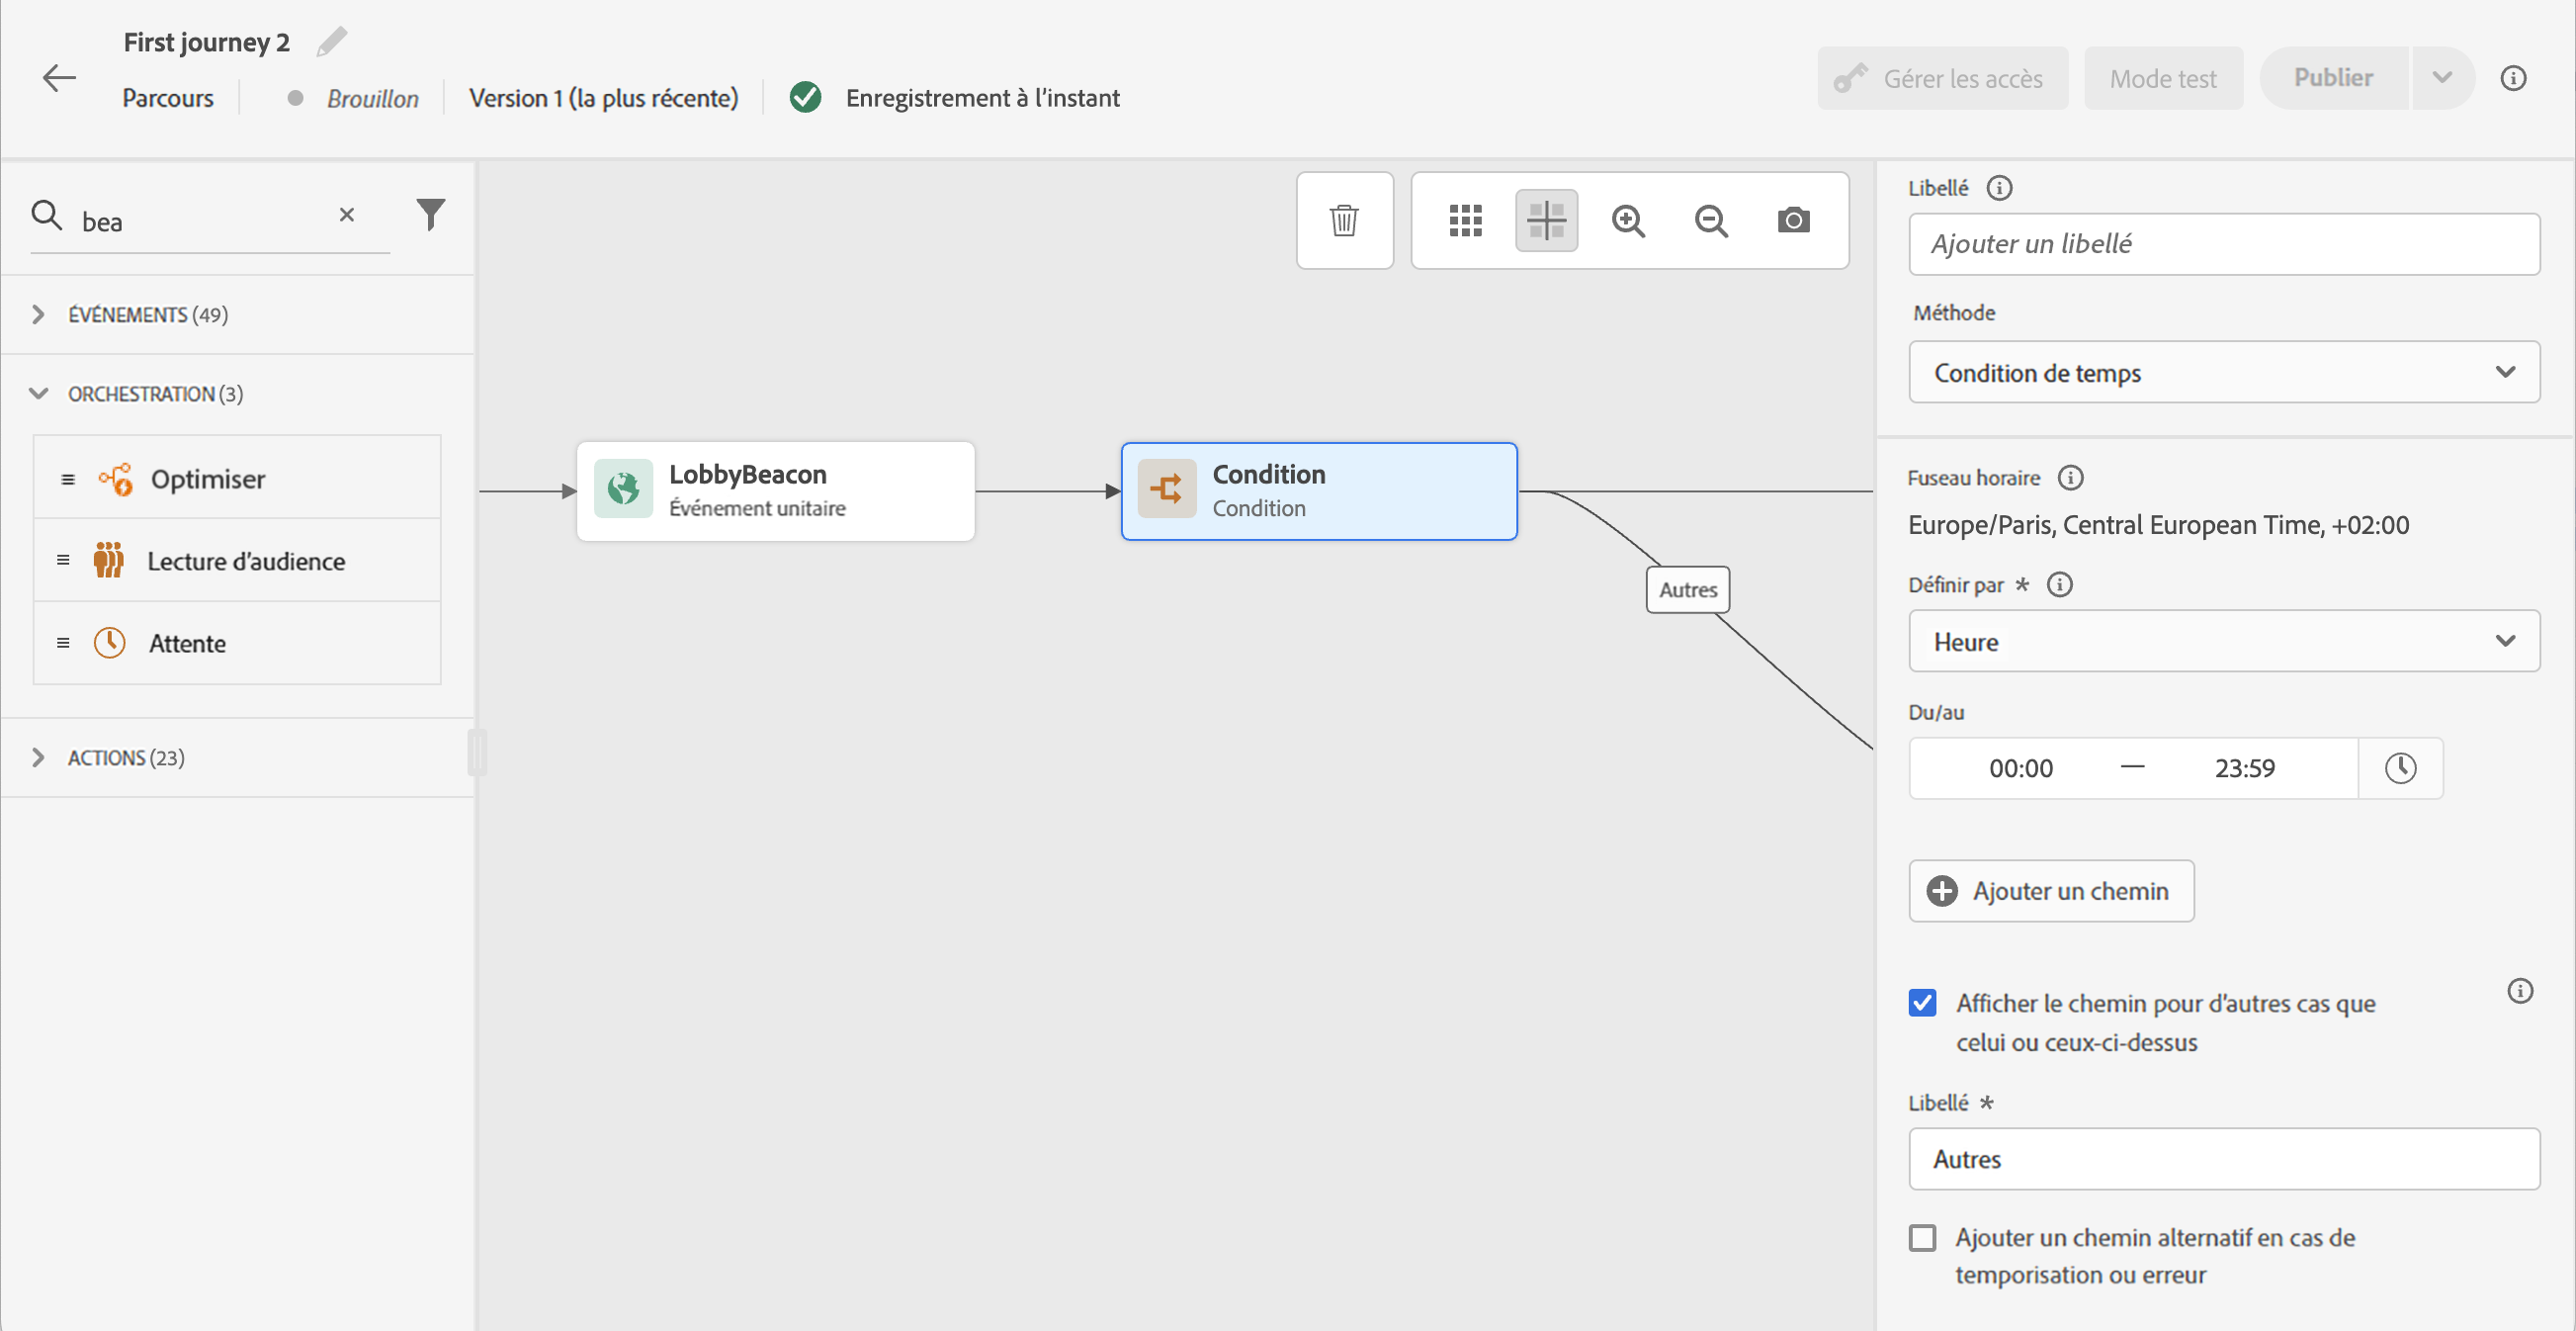The image size is (2576, 1331).
Task: Click the trash delete icon
Action: [x=1343, y=220]
